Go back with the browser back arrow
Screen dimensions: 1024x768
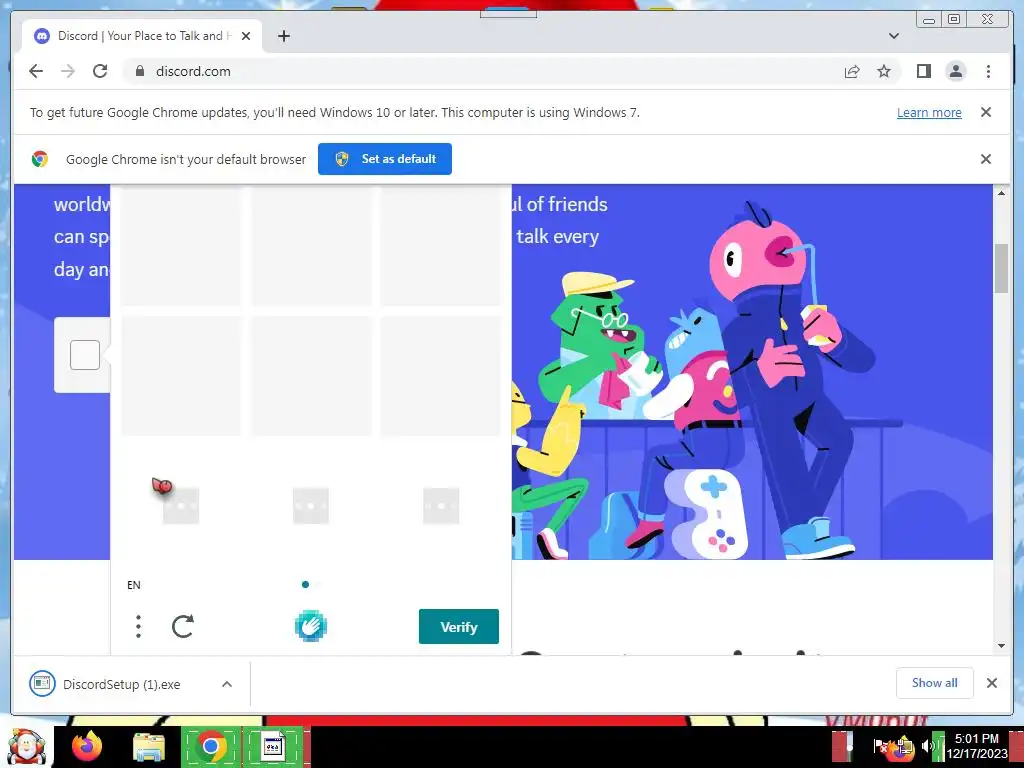[36, 71]
